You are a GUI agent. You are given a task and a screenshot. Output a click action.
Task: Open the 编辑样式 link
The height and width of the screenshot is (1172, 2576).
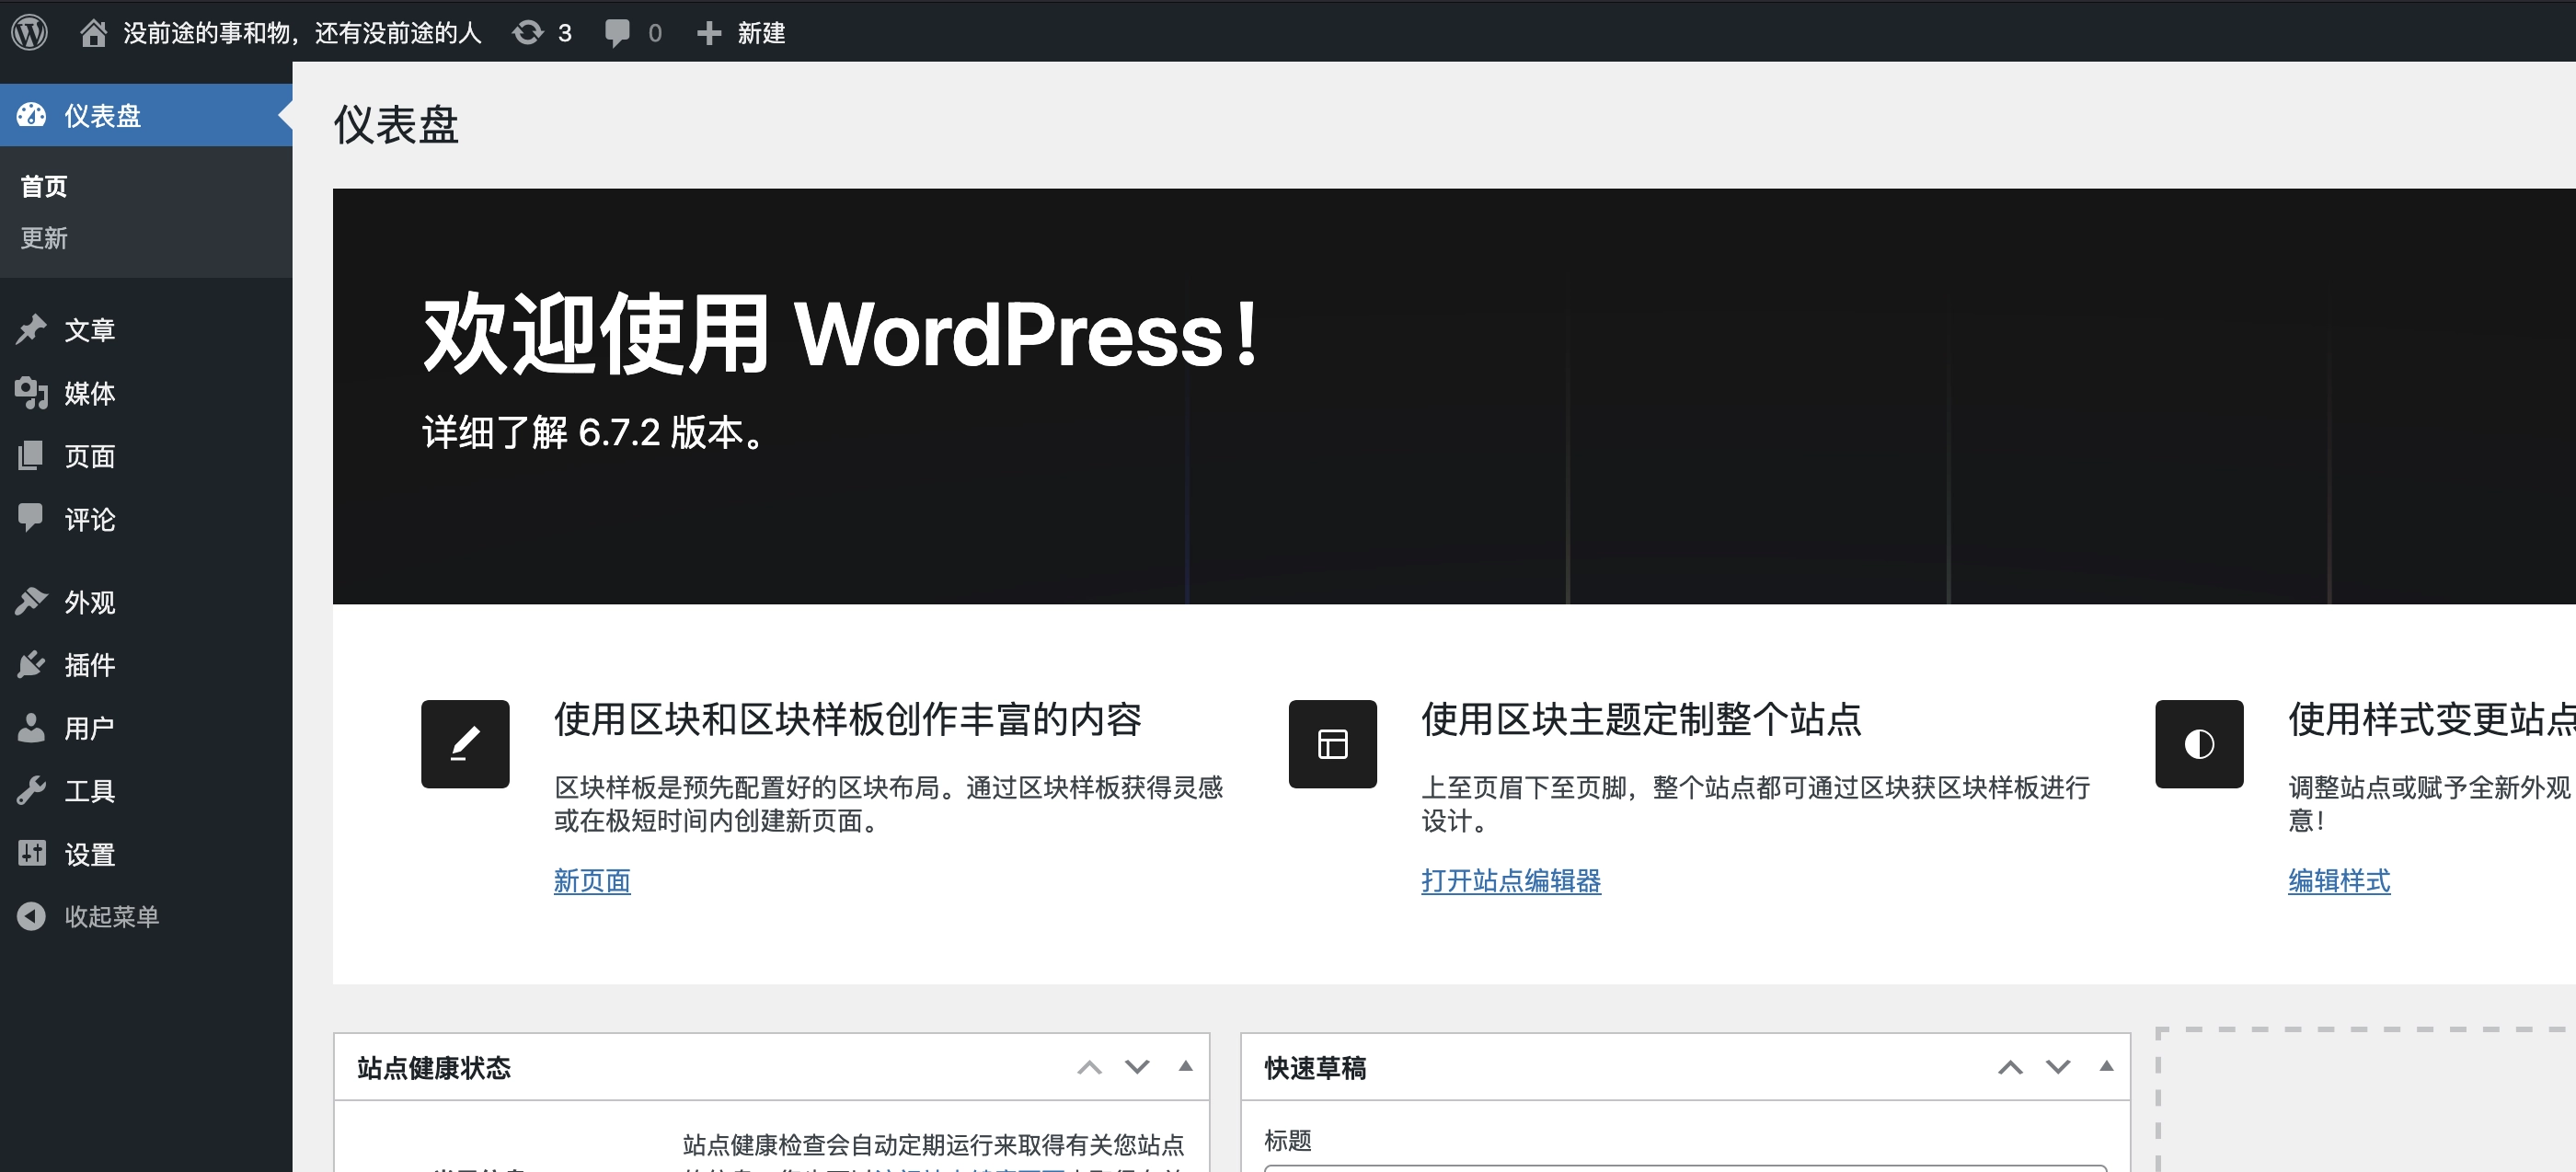click(x=2339, y=881)
